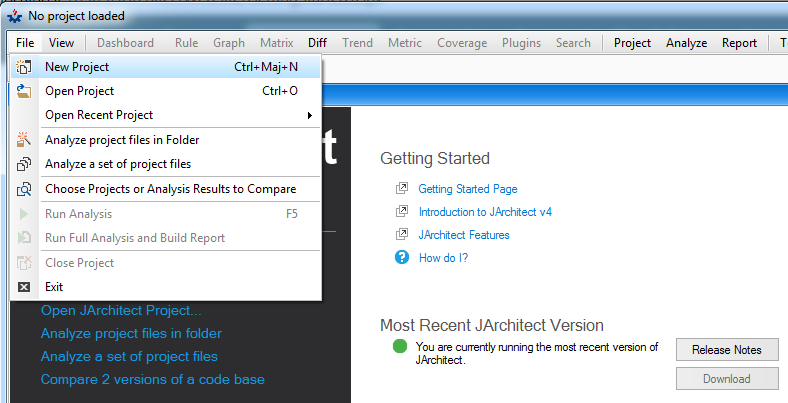Click the Run Analysis play icon

tap(24, 214)
